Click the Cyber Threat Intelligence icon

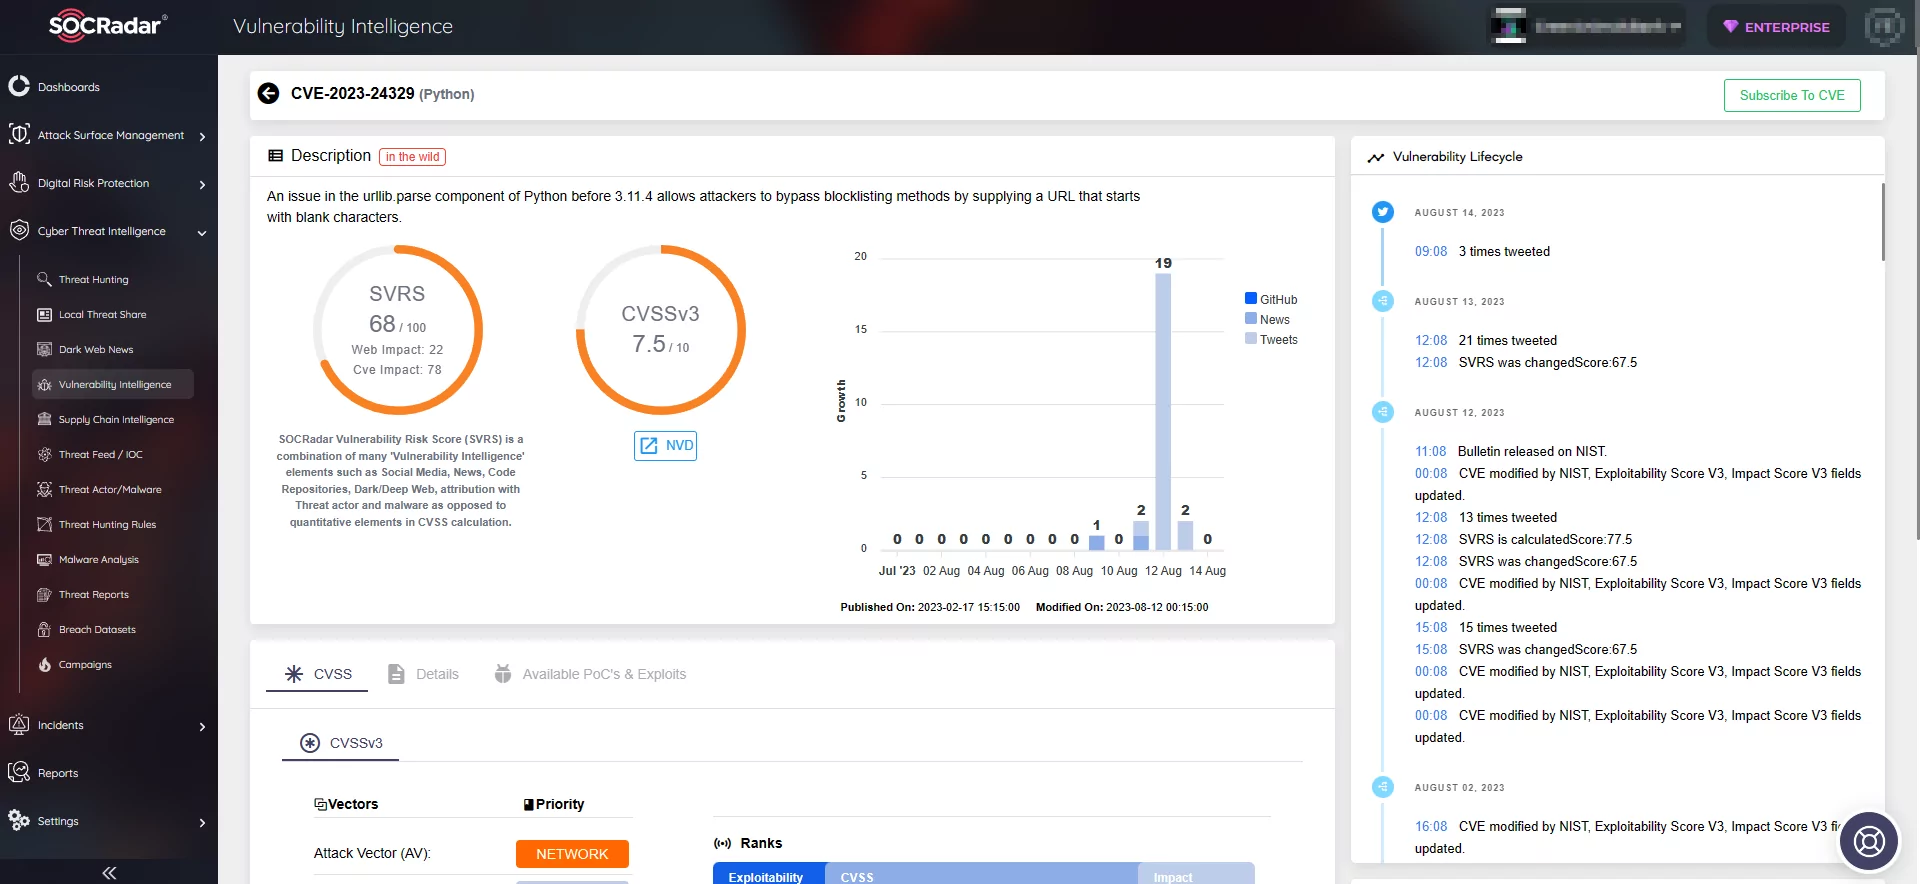point(19,230)
